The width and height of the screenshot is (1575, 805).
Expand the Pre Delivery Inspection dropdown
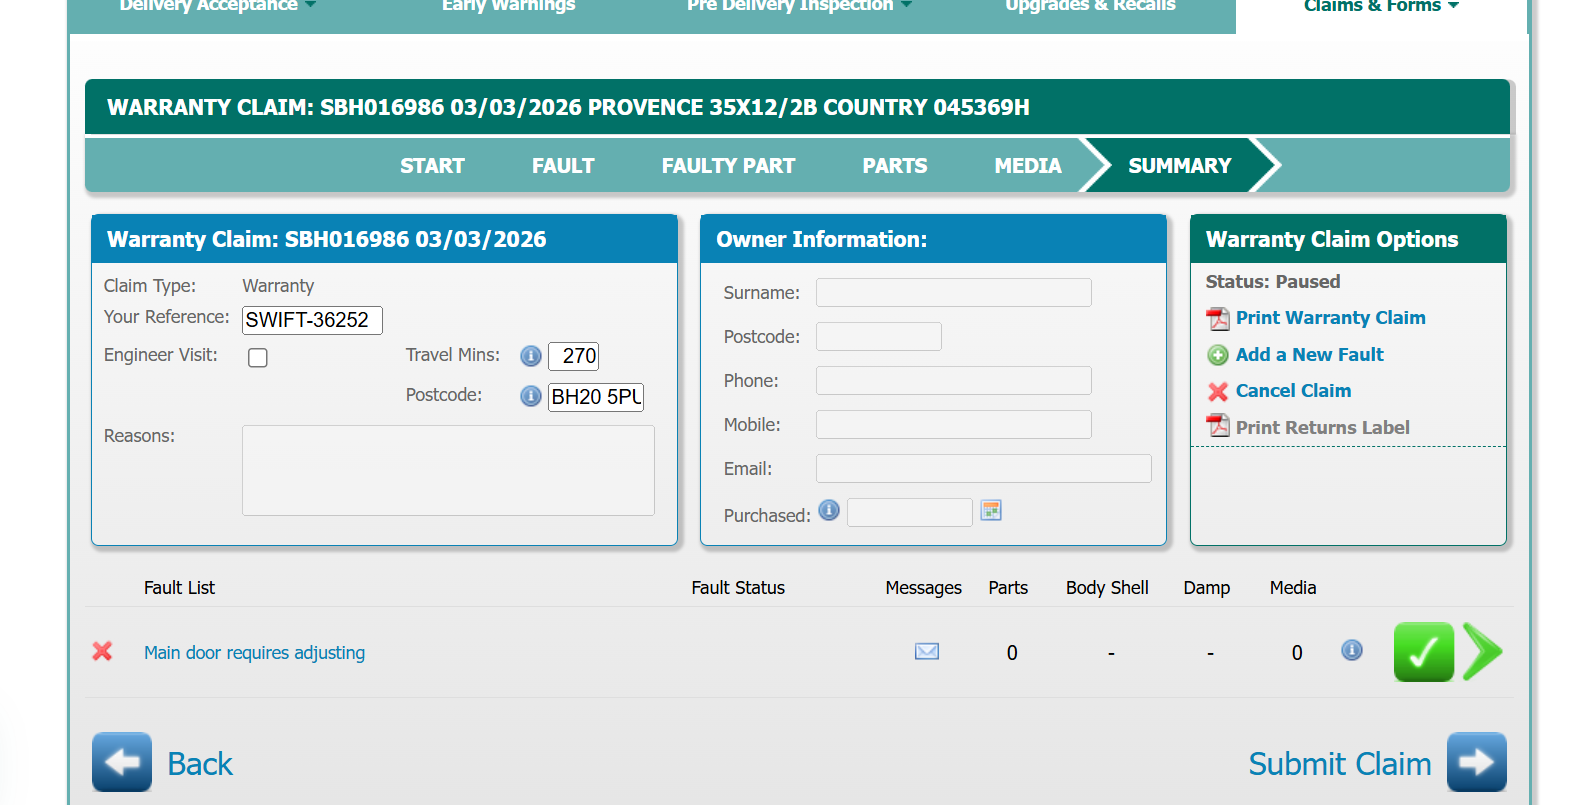[x=799, y=7]
